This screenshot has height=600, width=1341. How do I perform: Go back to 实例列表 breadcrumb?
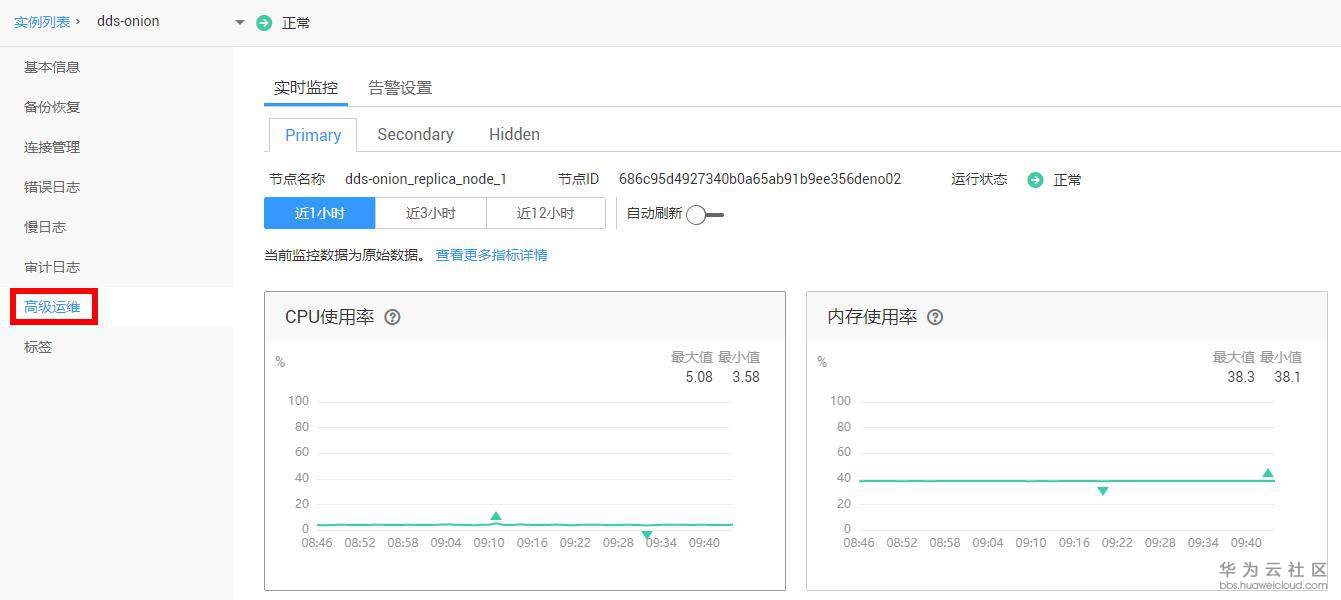point(42,21)
